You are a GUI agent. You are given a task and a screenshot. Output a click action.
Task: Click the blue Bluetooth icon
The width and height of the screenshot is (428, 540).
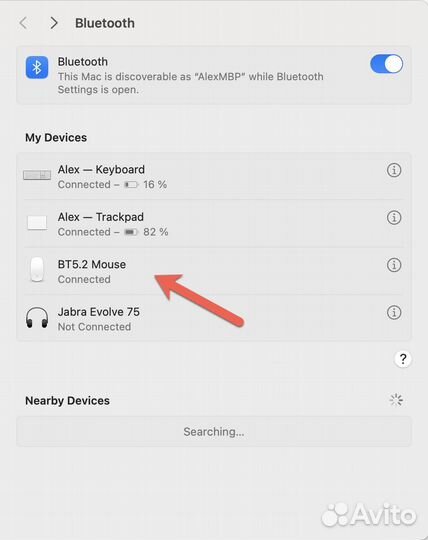click(x=37, y=67)
